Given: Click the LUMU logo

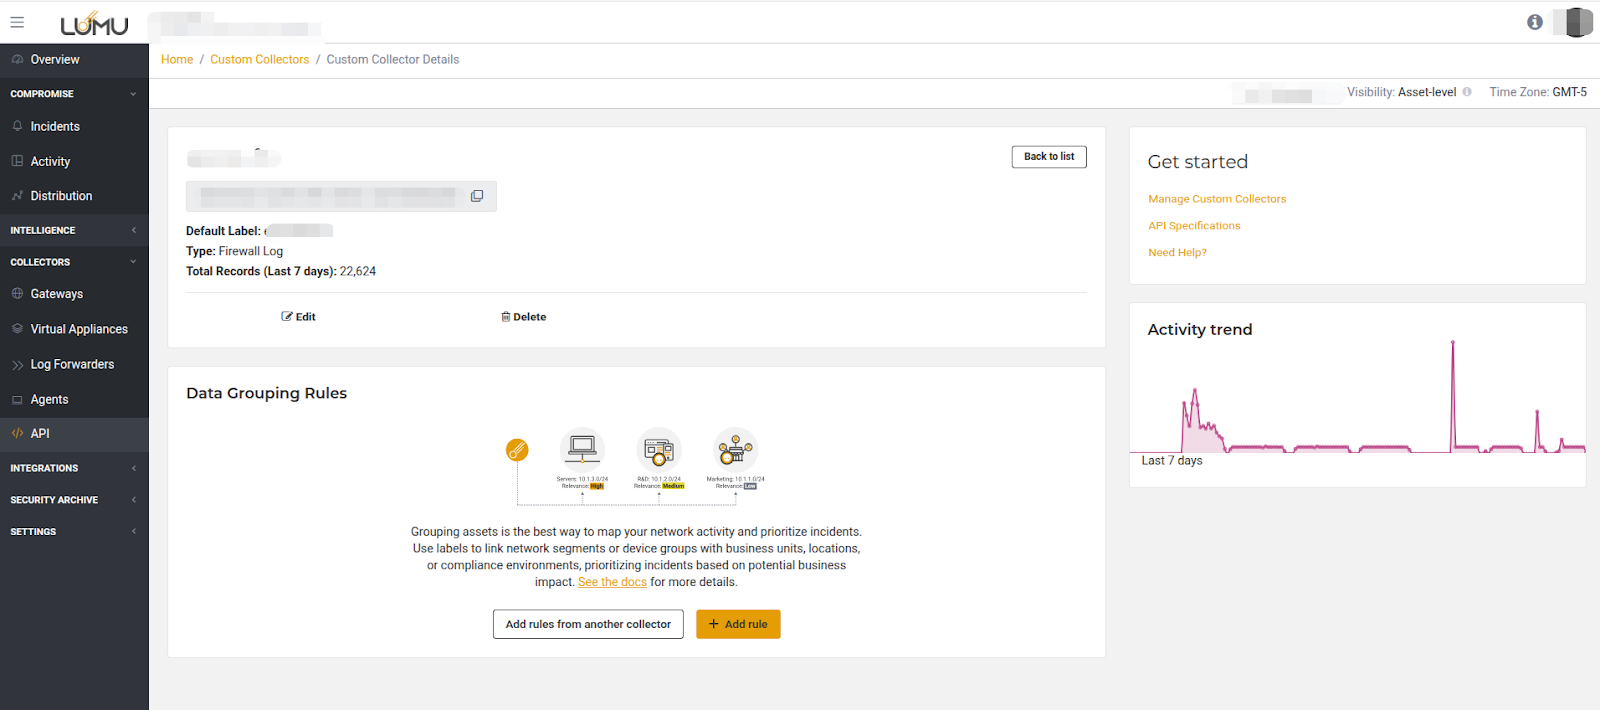Looking at the screenshot, I should point(94,24).
